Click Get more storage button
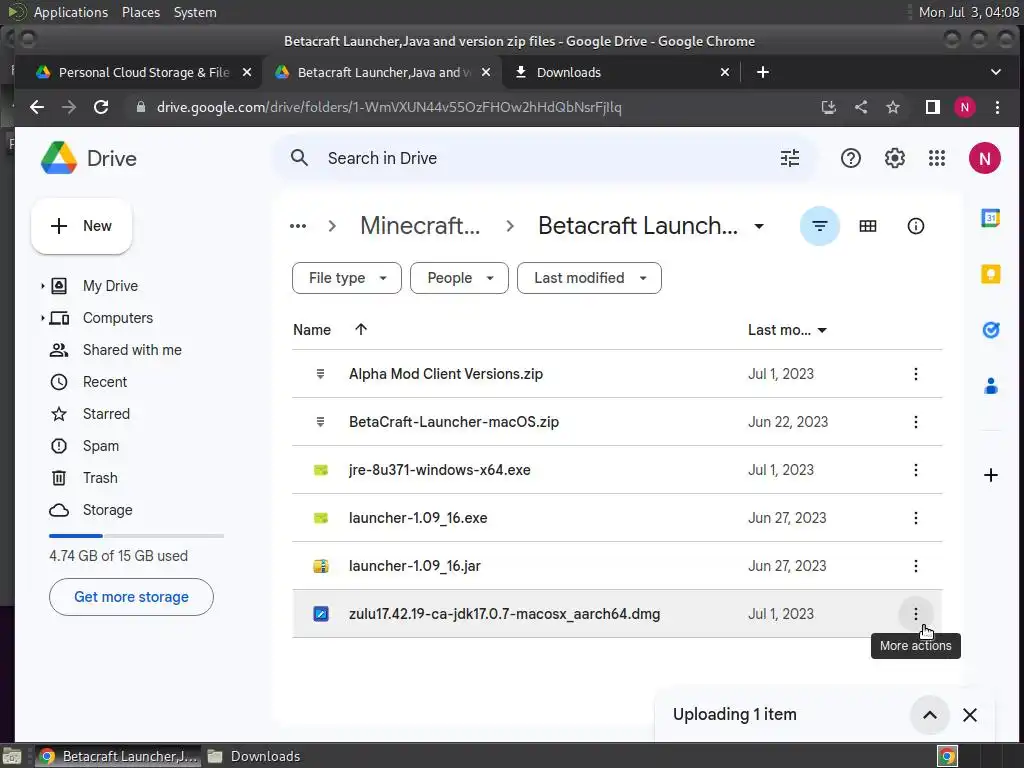The width and height of the screenshot is (1024, 768). [x=131, y=597]
